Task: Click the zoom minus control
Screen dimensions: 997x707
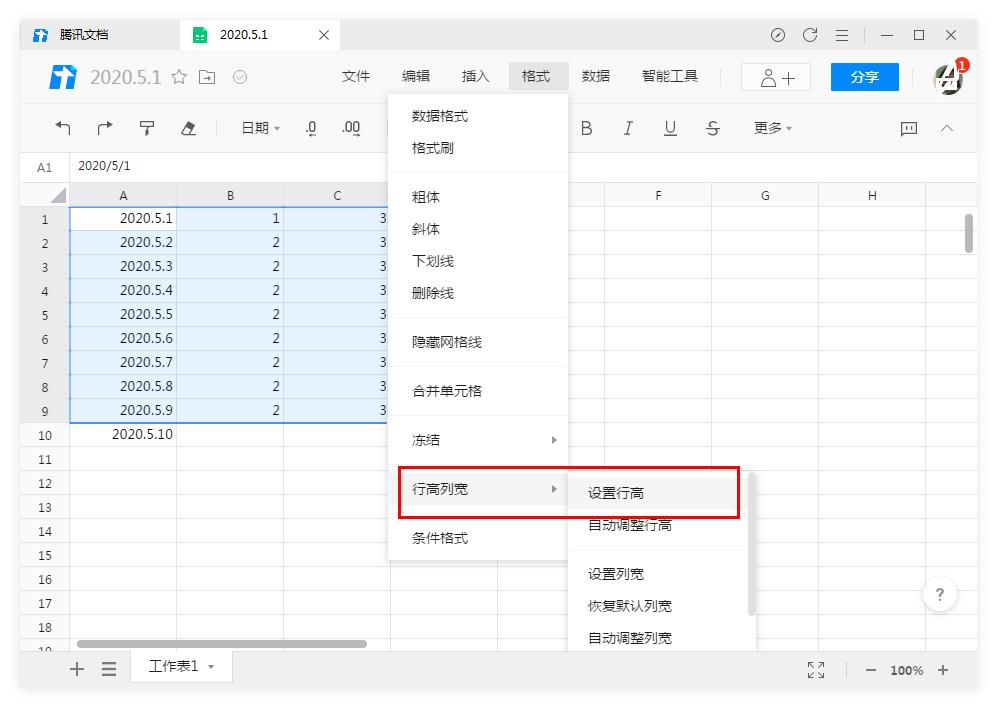Action: 869,670
